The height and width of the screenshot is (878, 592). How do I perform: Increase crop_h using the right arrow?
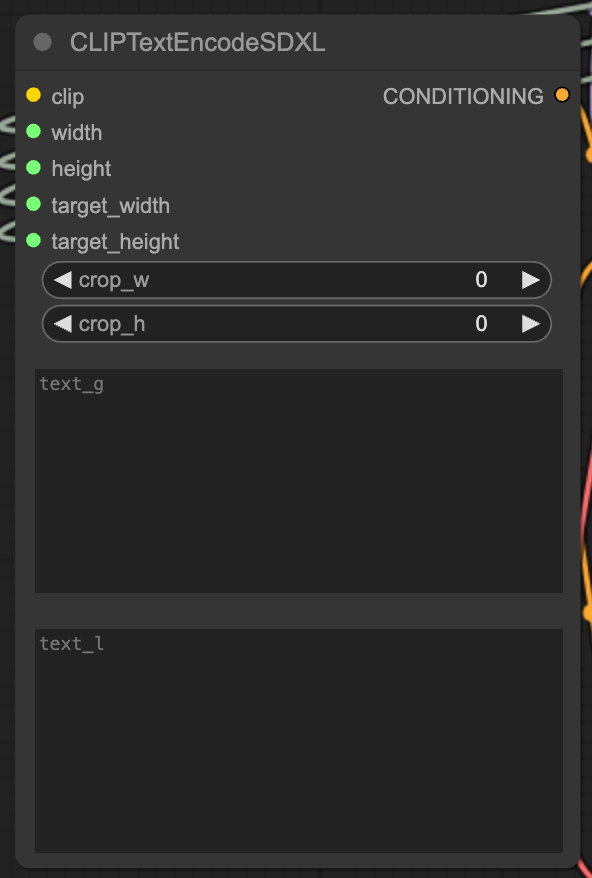point(531,324)
